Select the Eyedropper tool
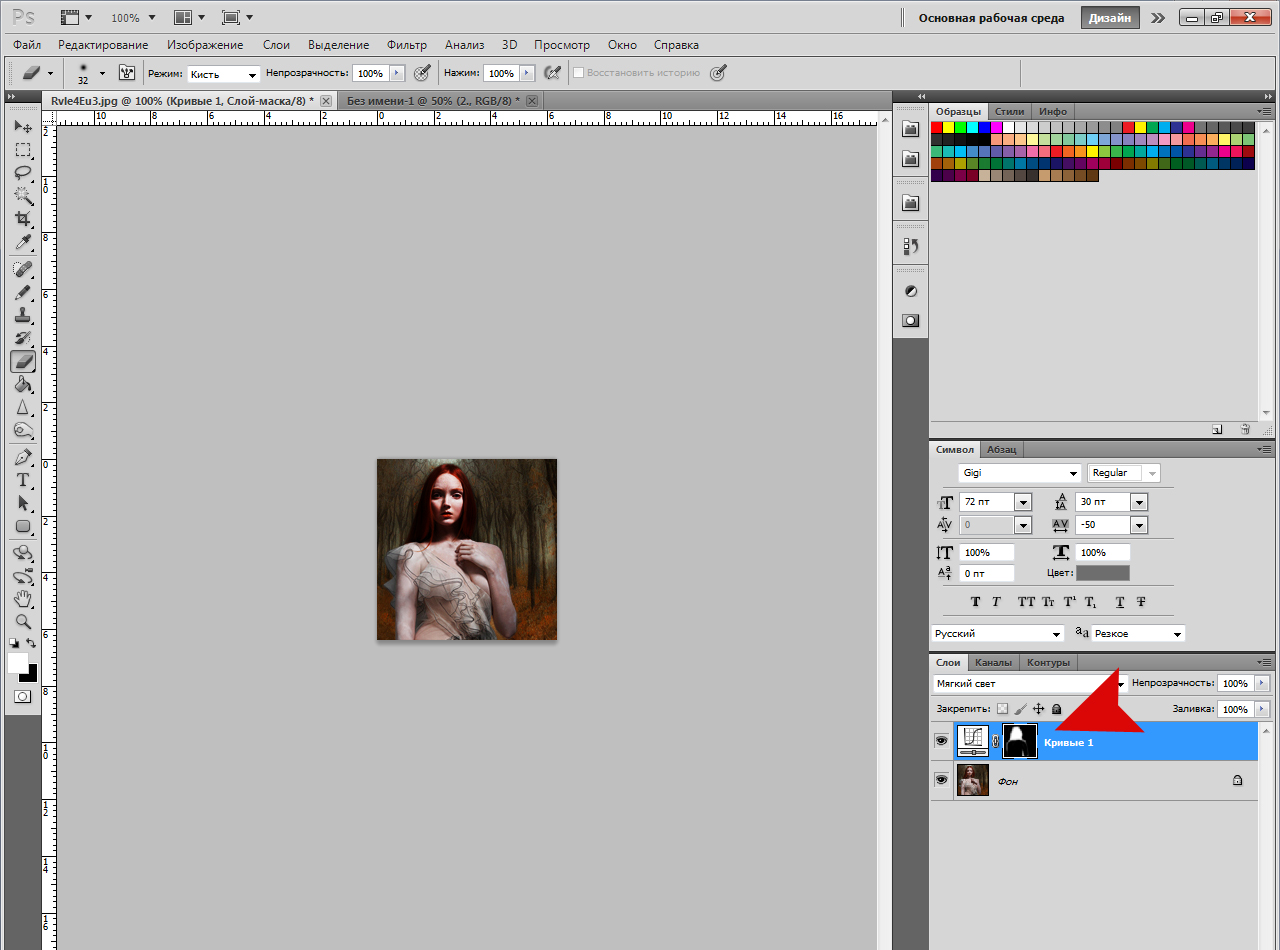Viewport: 1280px width, 950px height. [23, 243]
